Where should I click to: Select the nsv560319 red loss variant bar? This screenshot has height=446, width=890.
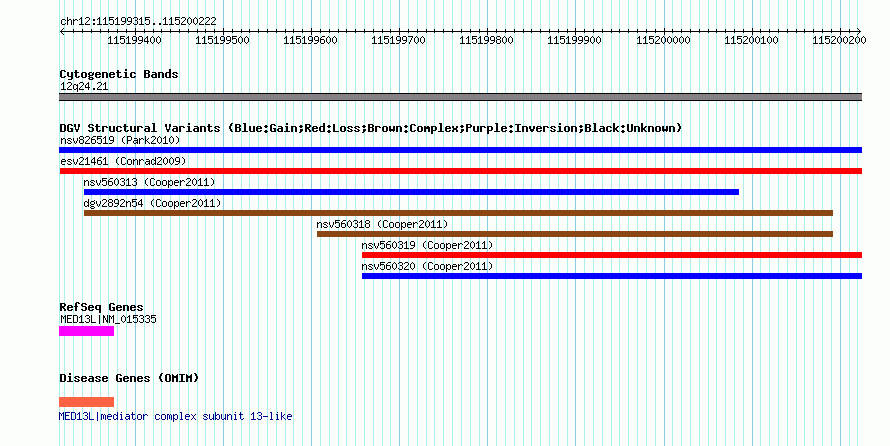612,255
